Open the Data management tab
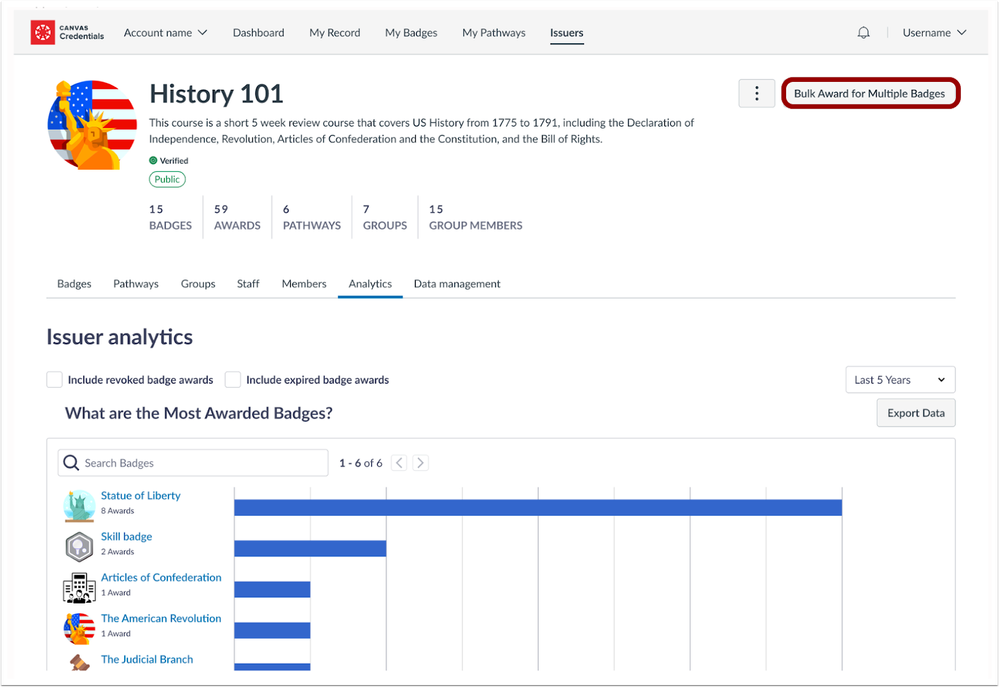The height and width of the screenshot is (687, 999). tap(457, 284)
